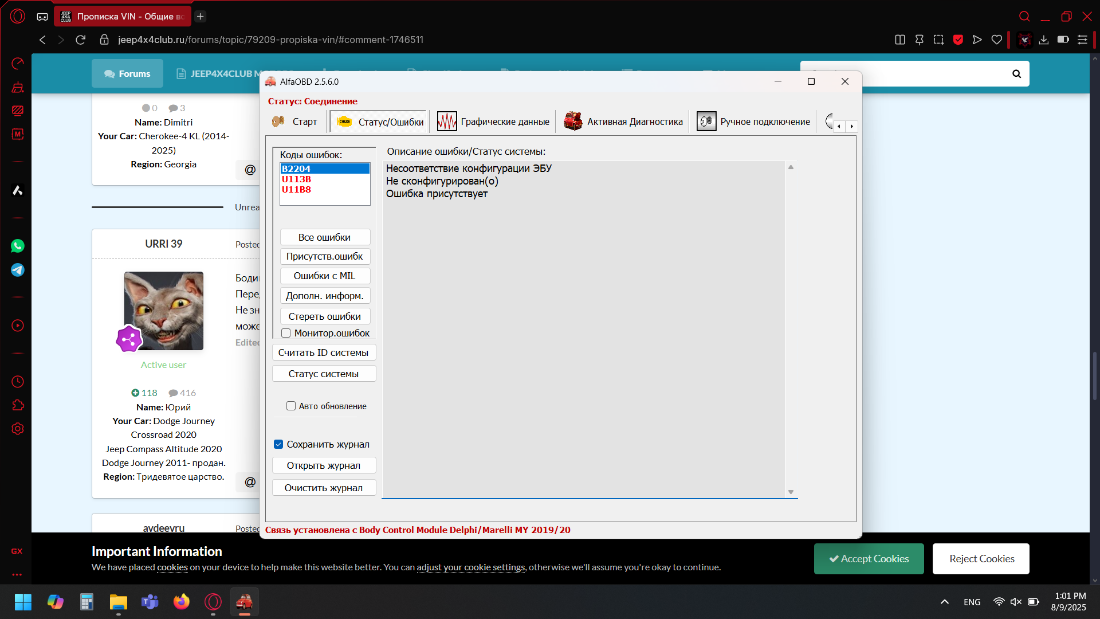Click the Windows Start button

23,602
